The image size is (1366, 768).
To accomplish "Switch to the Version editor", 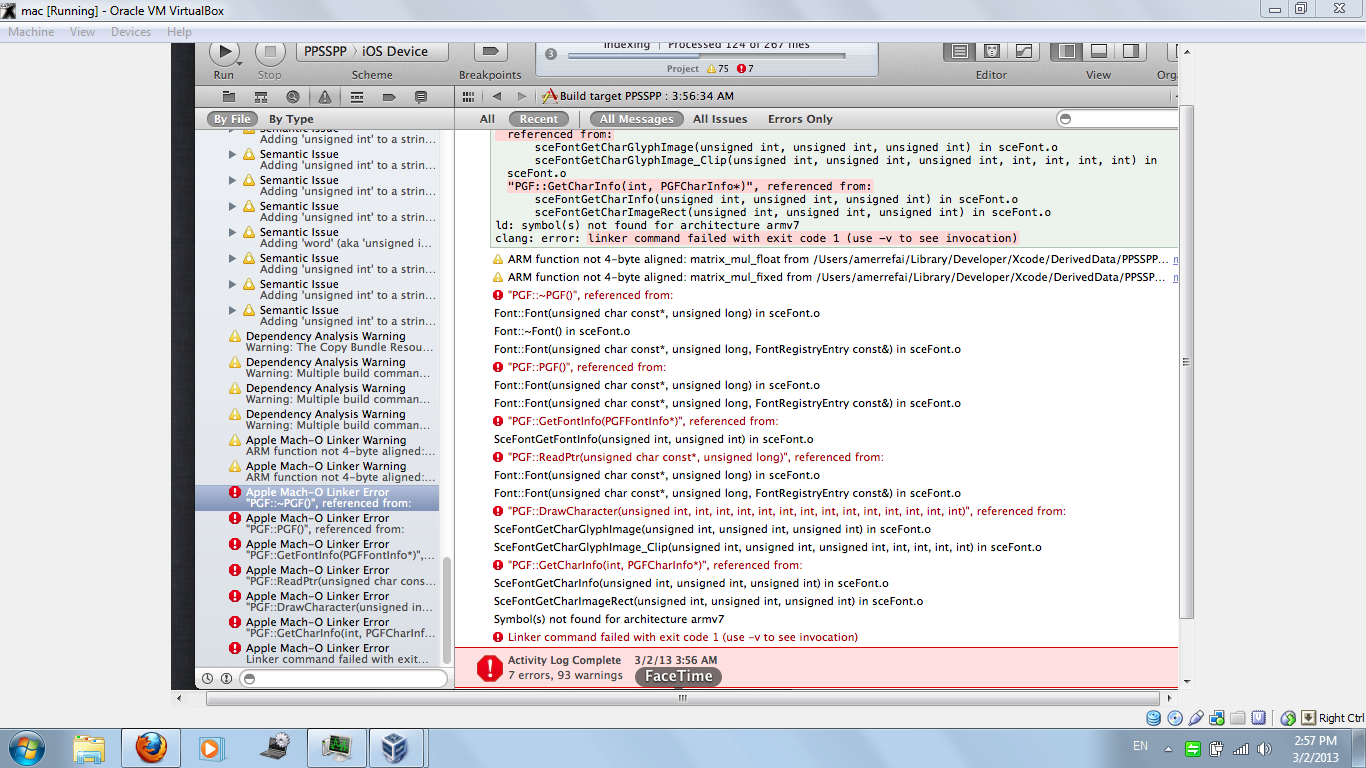I will [1024, 51].
